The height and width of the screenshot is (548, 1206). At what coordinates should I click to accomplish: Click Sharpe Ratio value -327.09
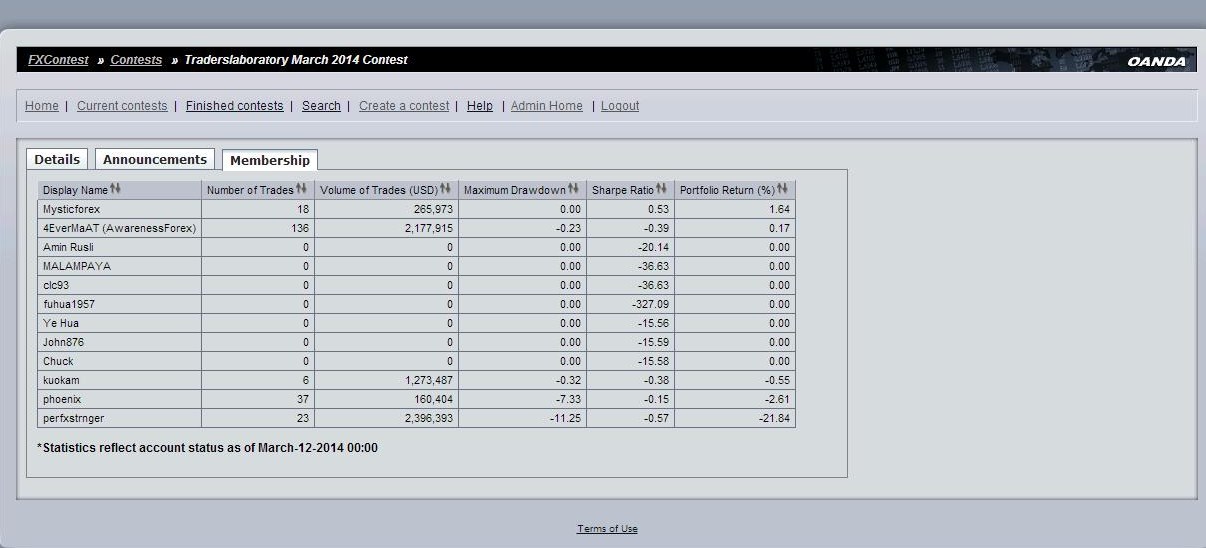651,304
